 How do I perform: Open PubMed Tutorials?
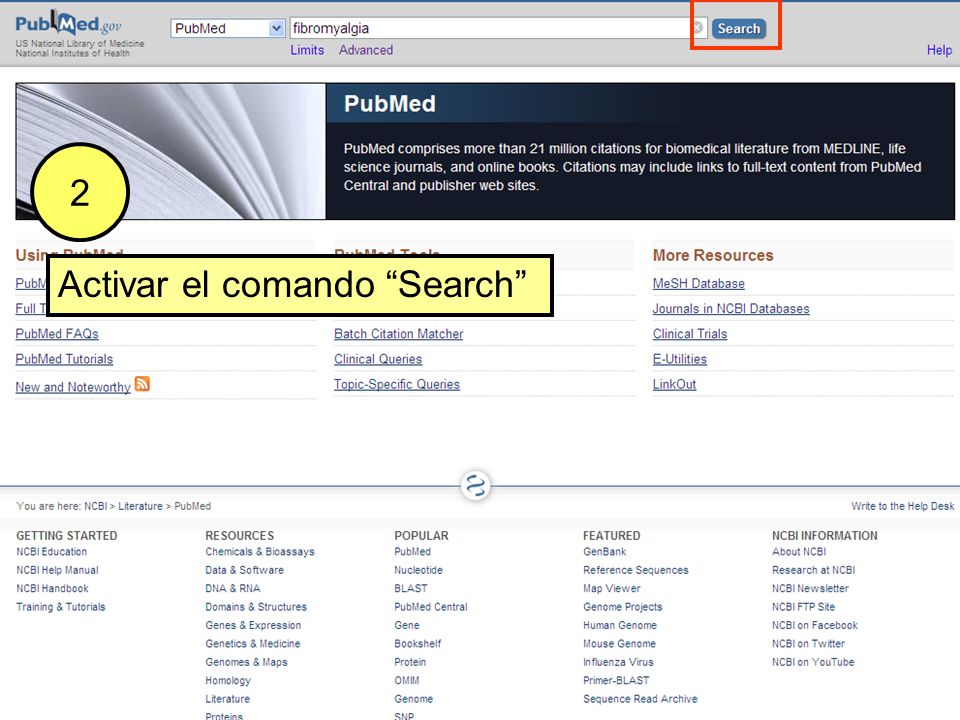click(x=64, y=359)
